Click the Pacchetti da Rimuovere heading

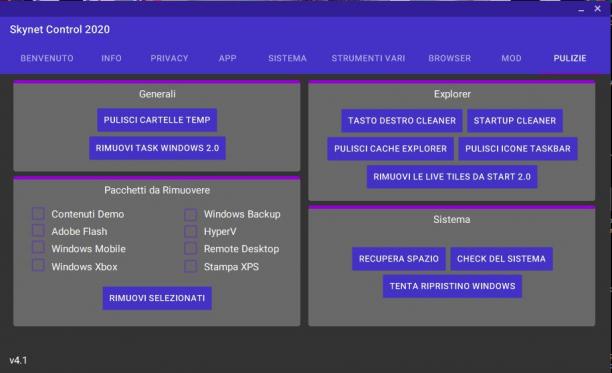click(x=157, y=190)
